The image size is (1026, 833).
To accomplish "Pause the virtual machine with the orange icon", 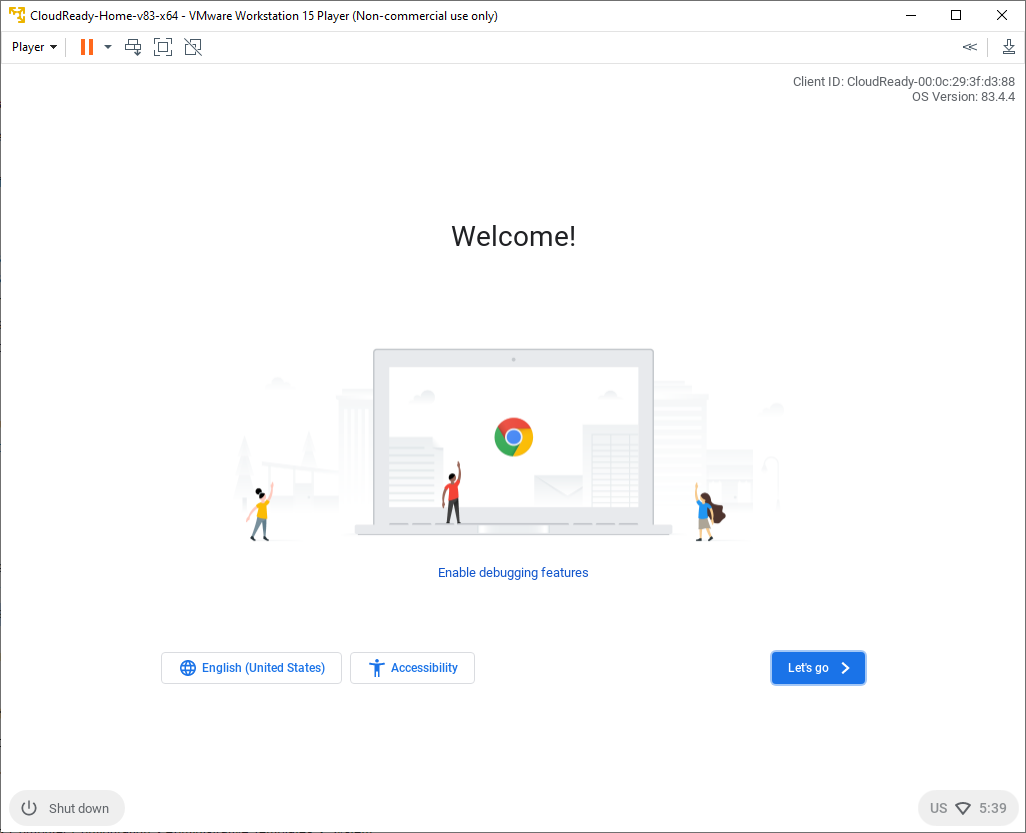I will tap(87, 47).
